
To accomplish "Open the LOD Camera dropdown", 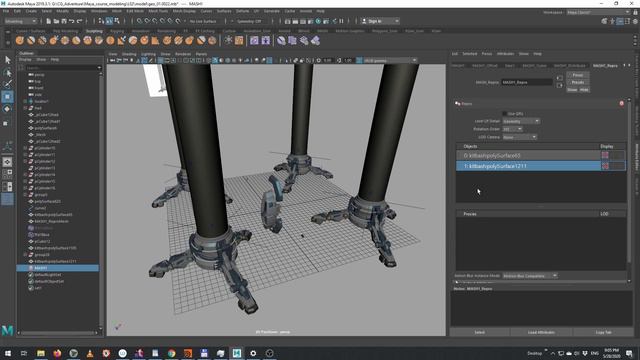I will (520, 137).
